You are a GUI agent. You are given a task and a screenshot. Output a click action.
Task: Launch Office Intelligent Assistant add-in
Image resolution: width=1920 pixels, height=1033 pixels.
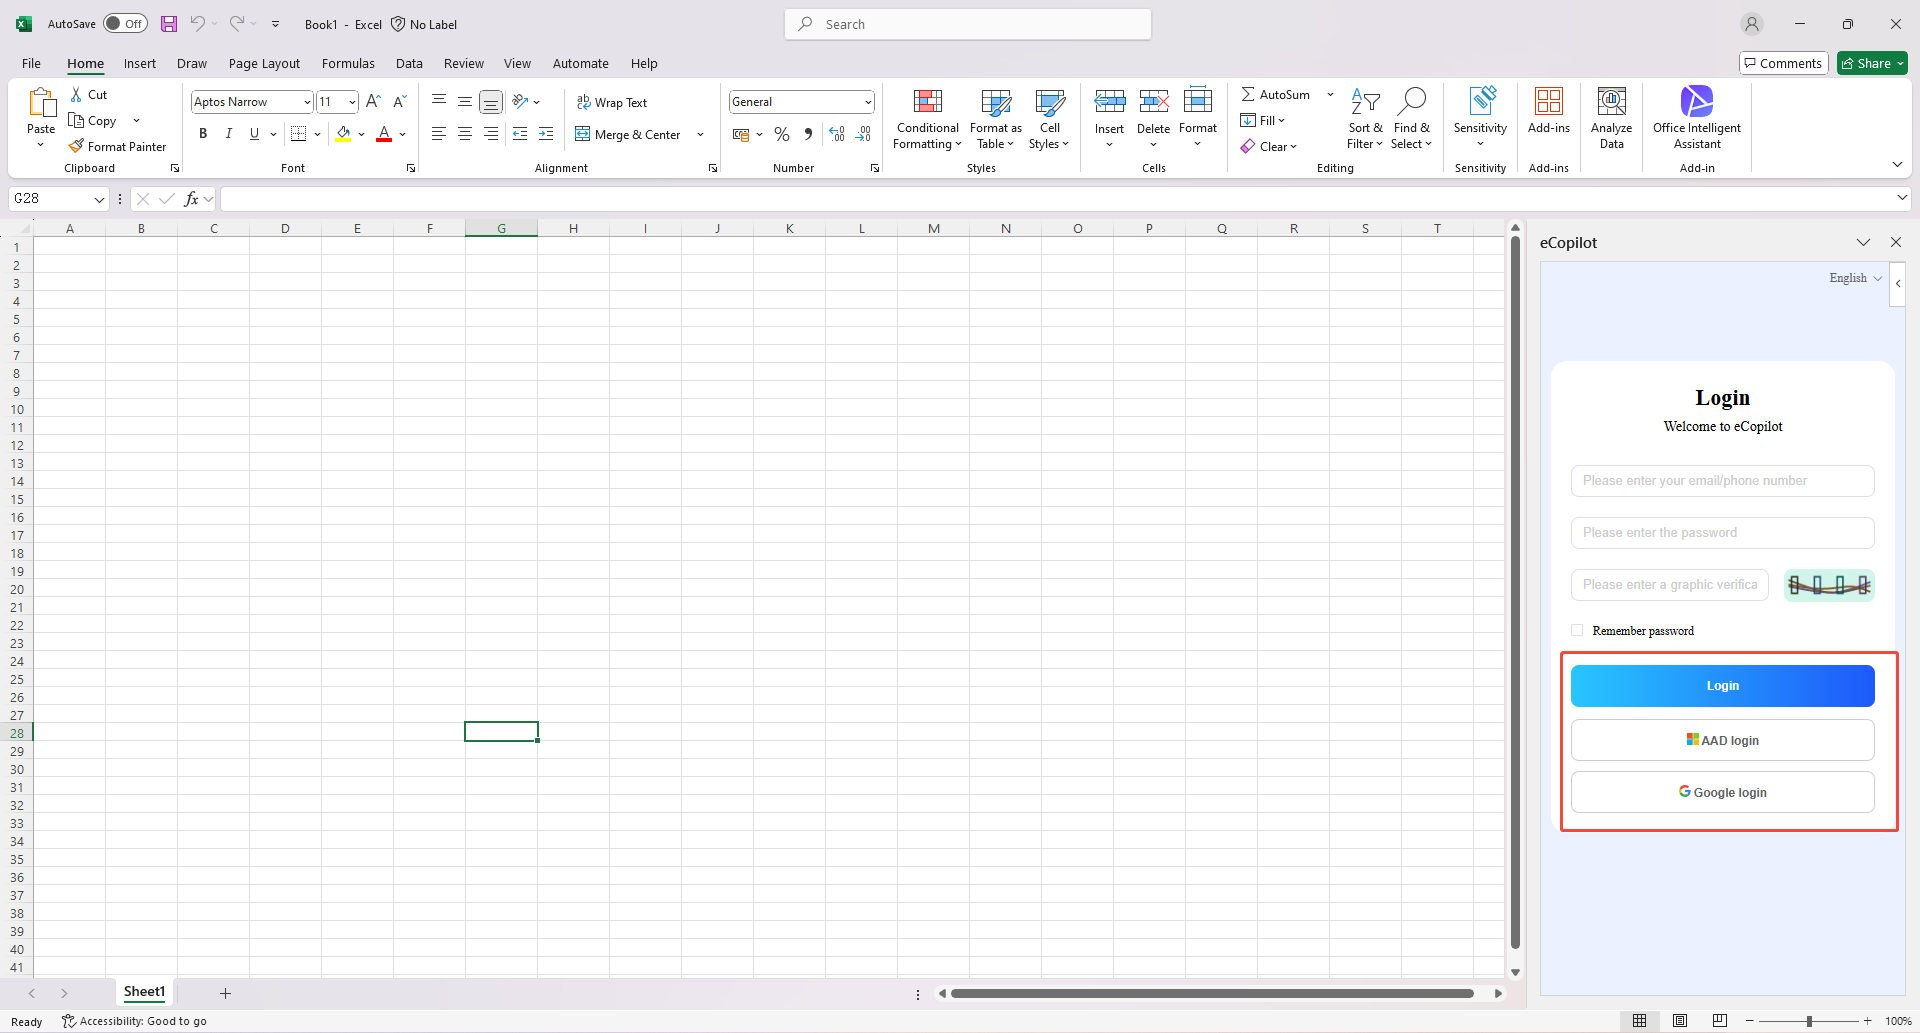coord(1697,118)
